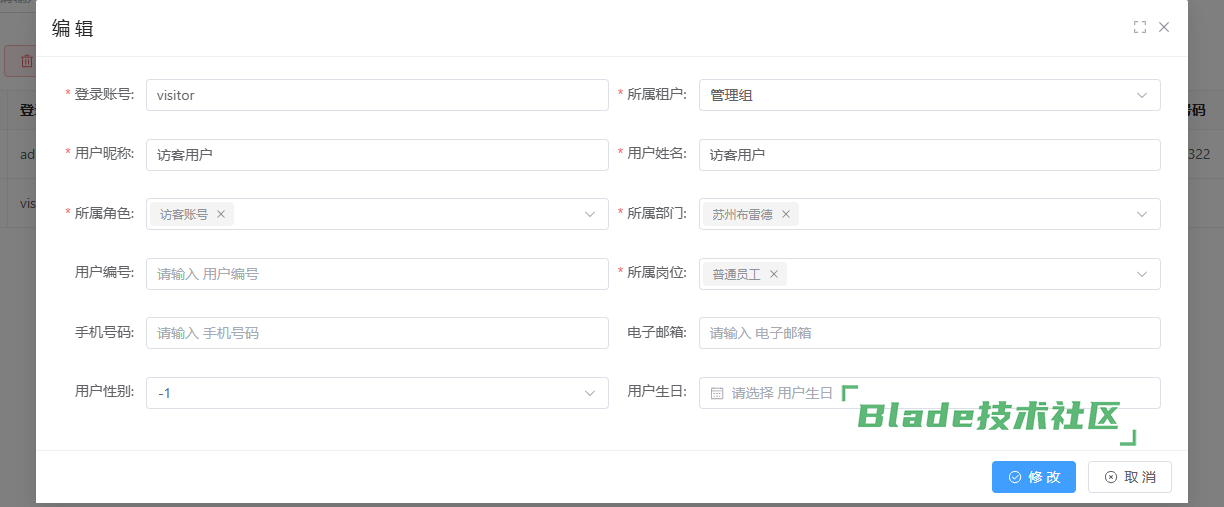1224x507 pixels.
Task: Open the 用户性别 dropdown
Action: tap(376, 393)
